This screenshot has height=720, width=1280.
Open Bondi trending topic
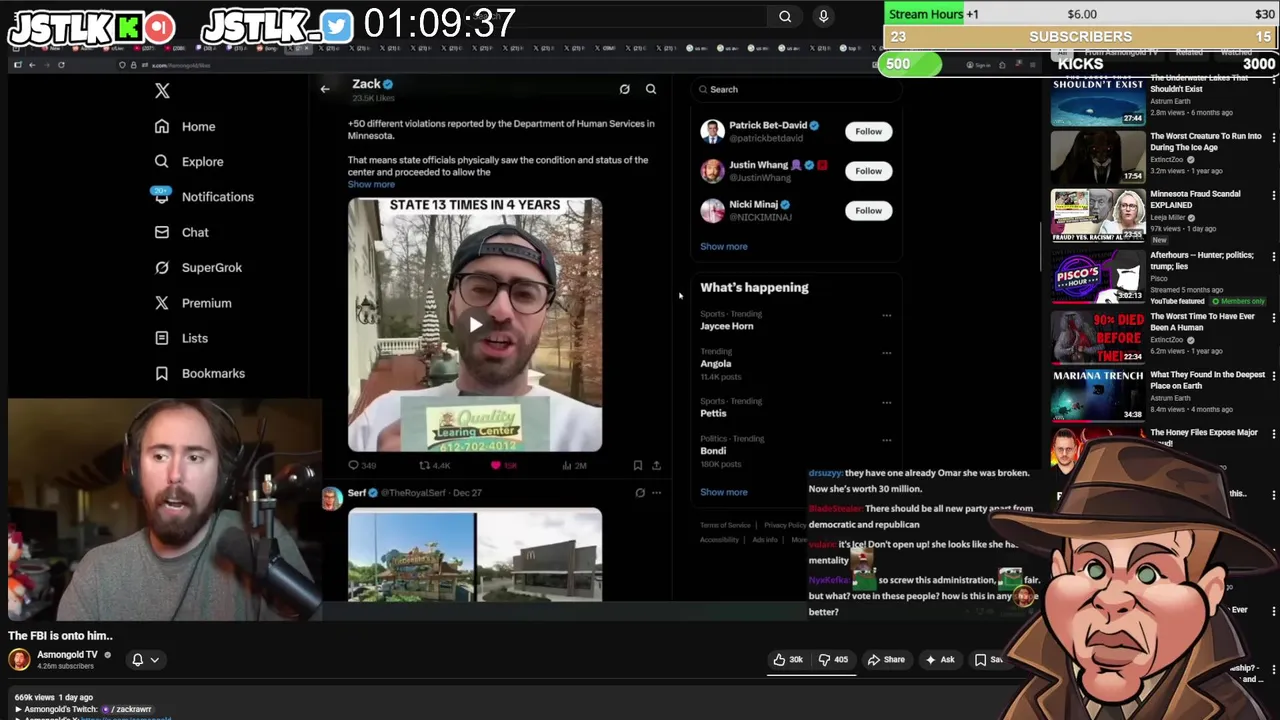[x=713, y=451]
